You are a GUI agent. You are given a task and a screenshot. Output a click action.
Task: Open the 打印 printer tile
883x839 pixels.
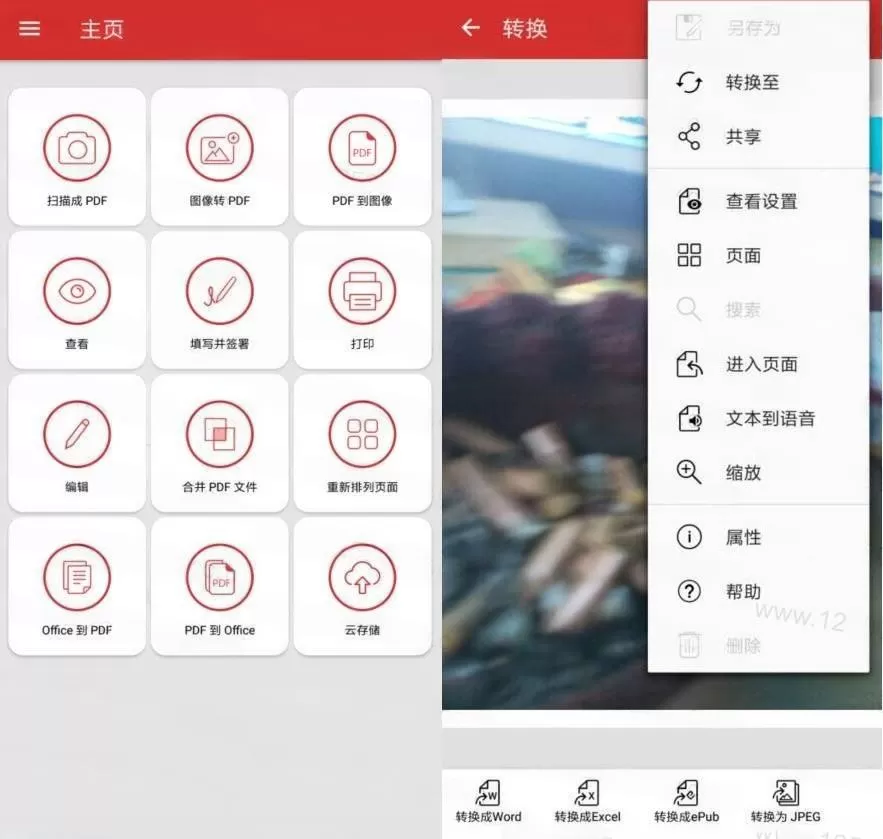[363, 300]
